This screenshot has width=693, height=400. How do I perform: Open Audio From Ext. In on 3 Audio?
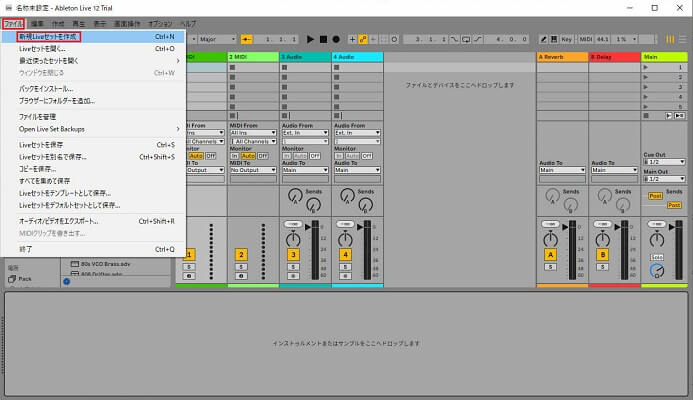(x=305, y=133)
